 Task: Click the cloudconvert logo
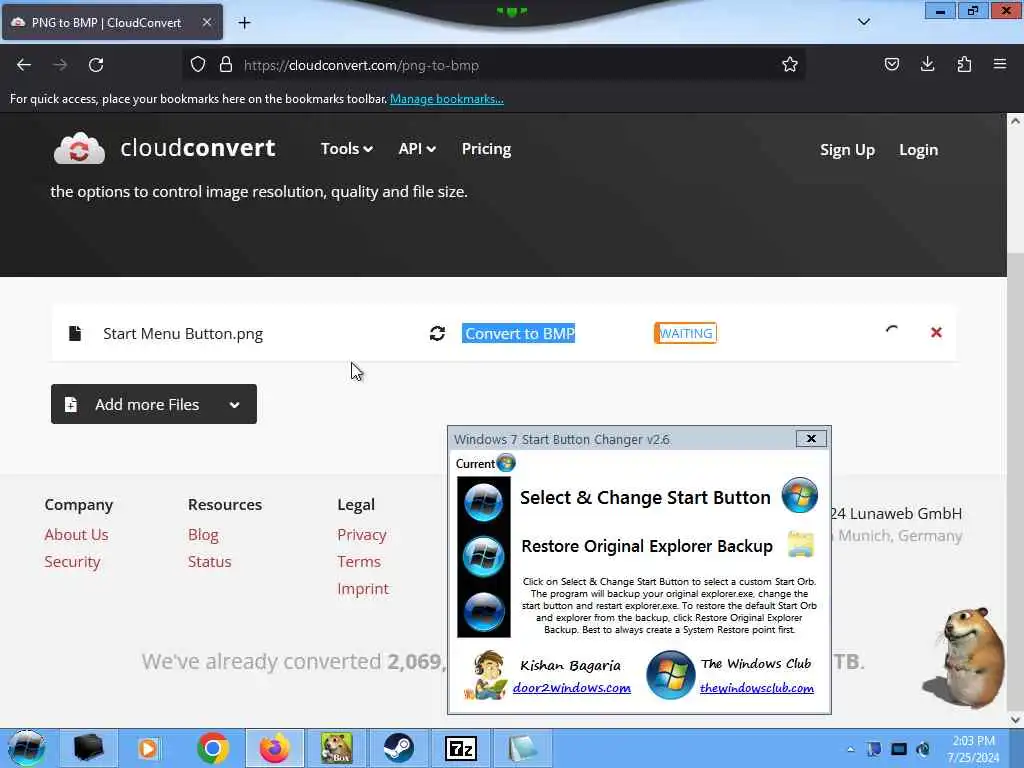tap(165, 148)
